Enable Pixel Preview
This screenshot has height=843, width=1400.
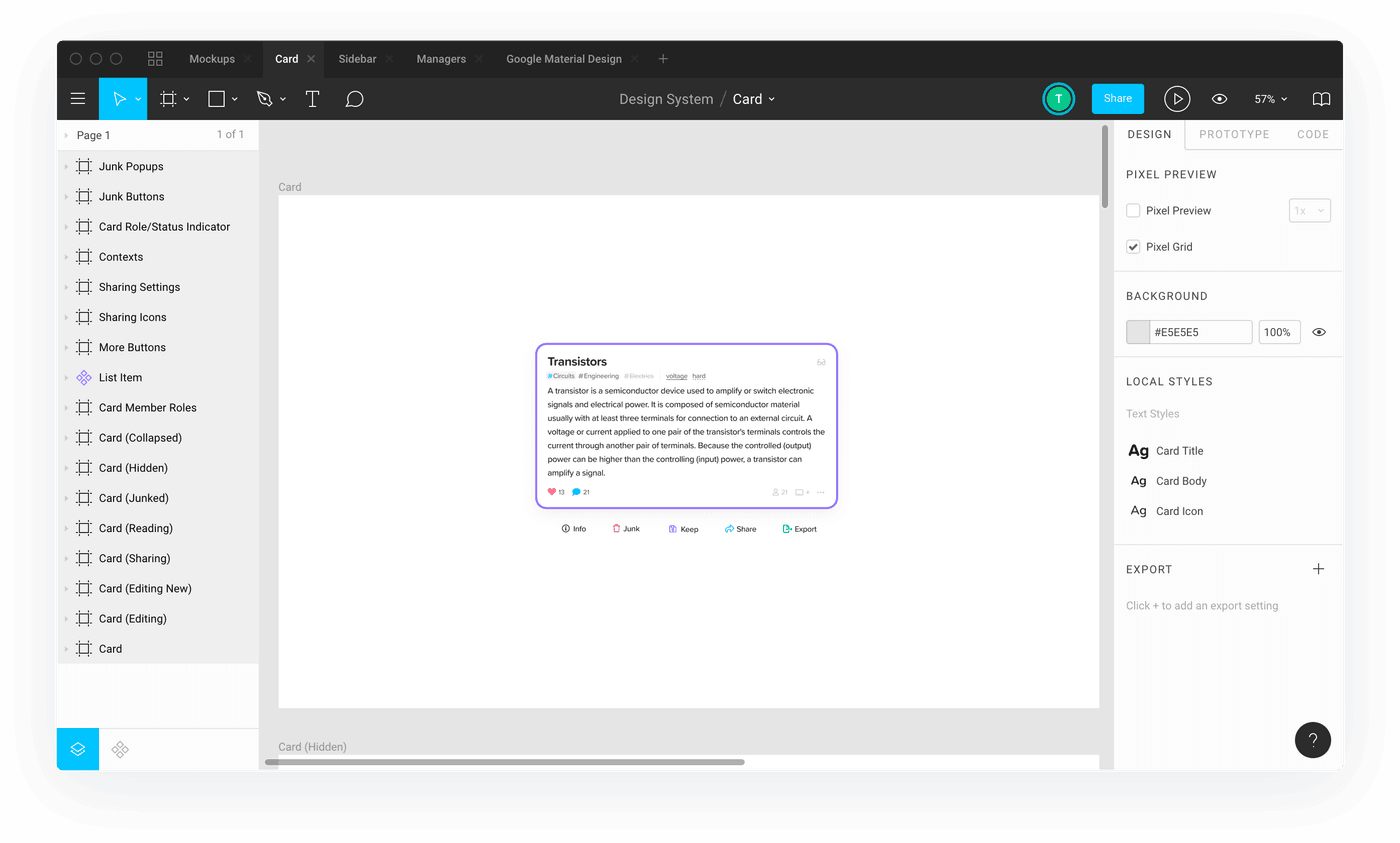pyautogui.click(x=1133, y=210)
